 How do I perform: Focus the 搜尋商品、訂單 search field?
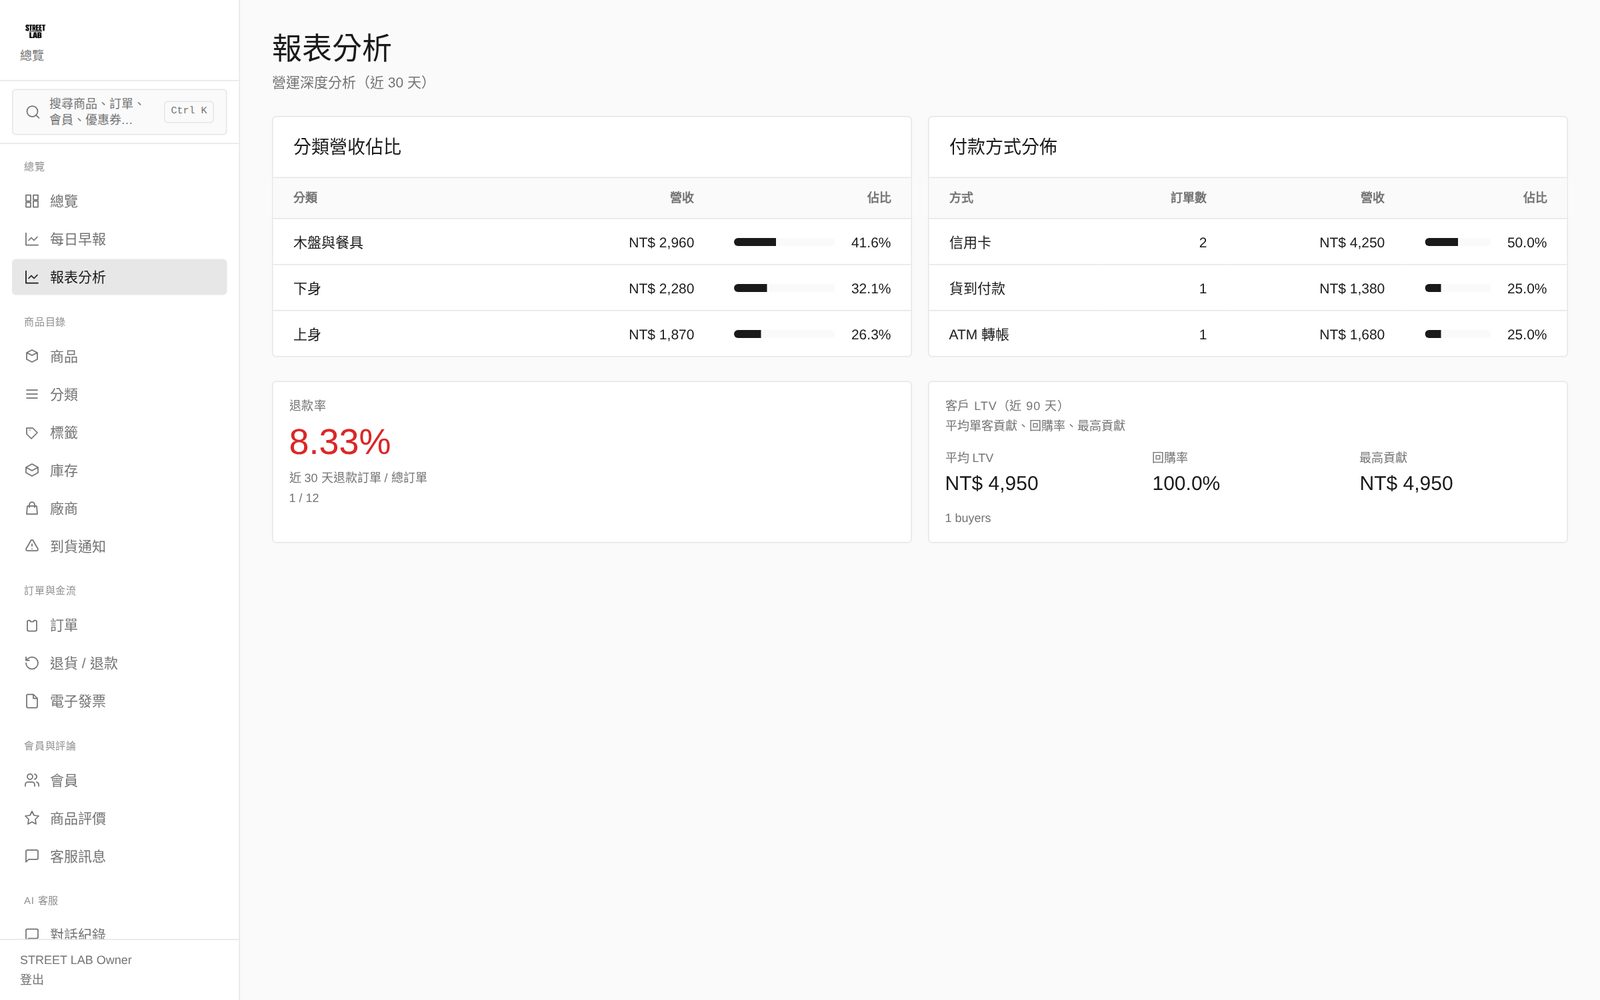click(119, 112)
